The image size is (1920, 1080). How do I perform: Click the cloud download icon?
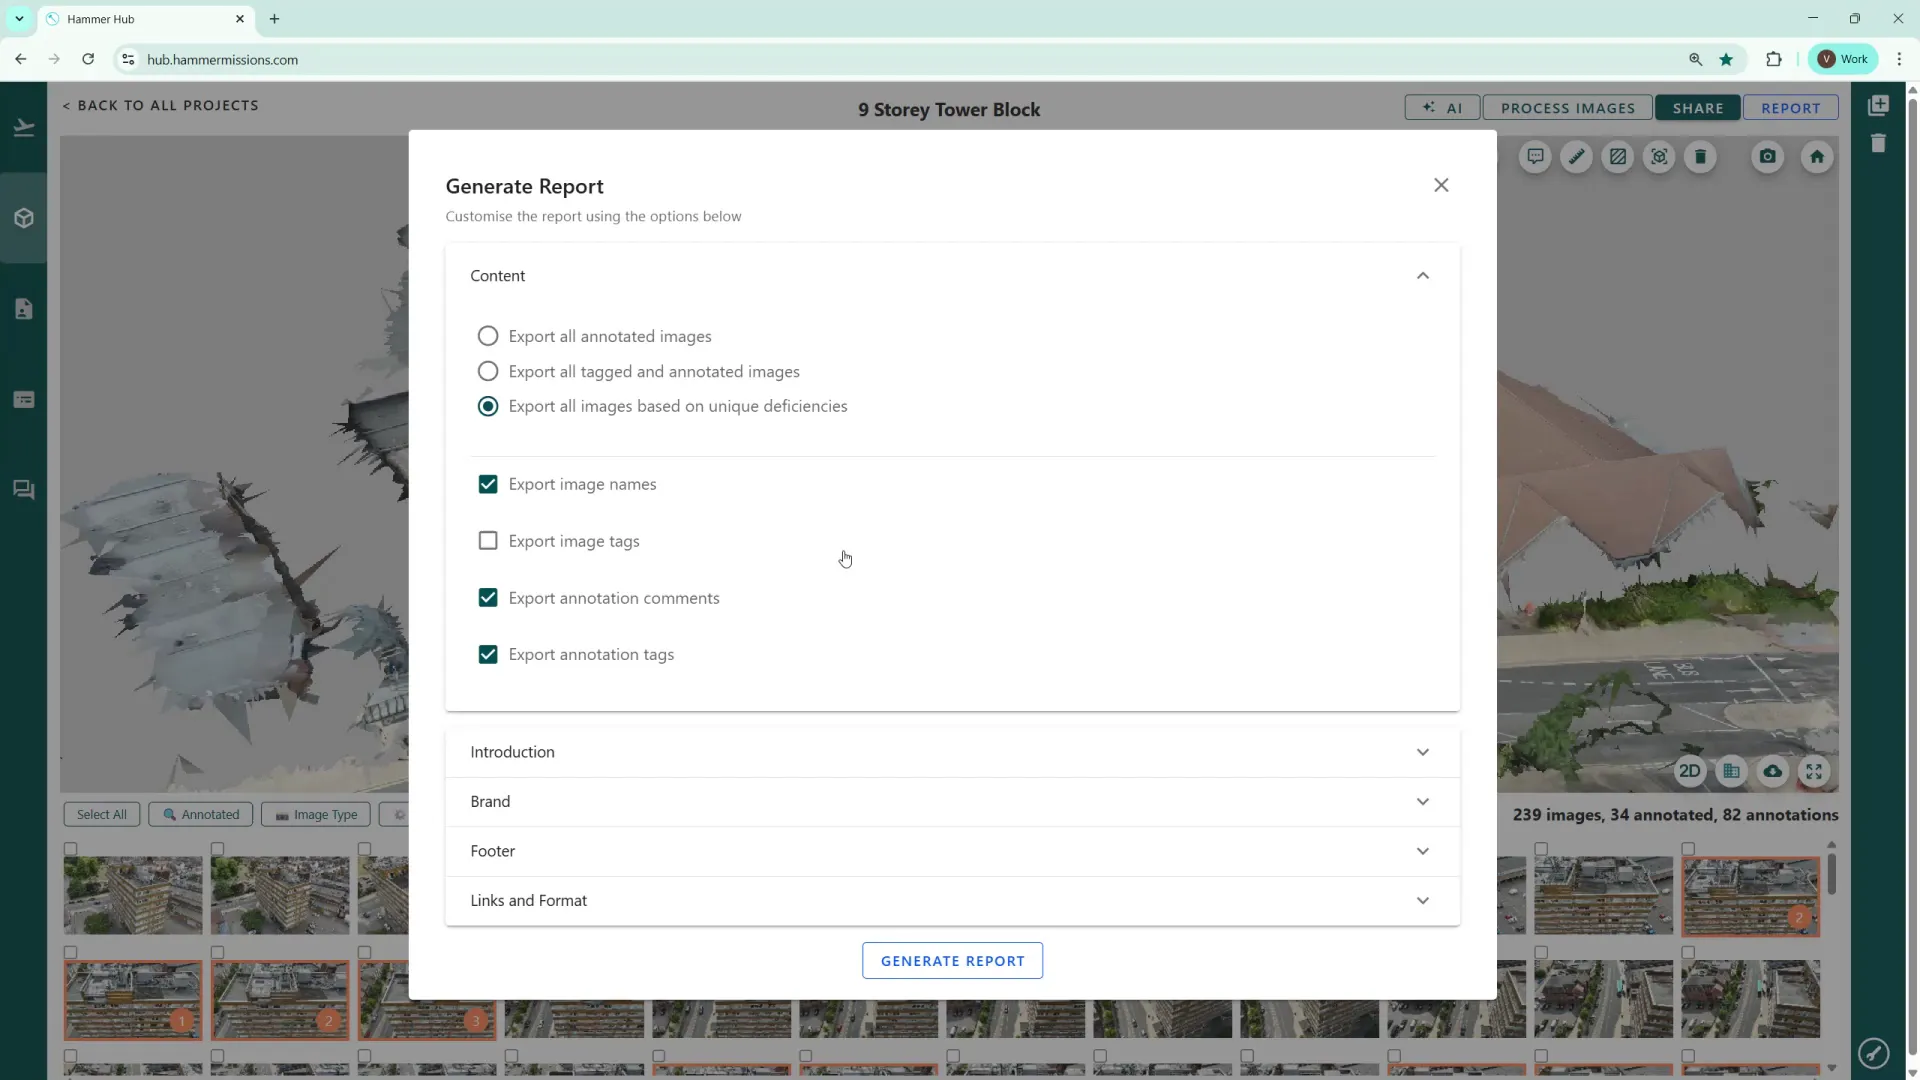1772,771
